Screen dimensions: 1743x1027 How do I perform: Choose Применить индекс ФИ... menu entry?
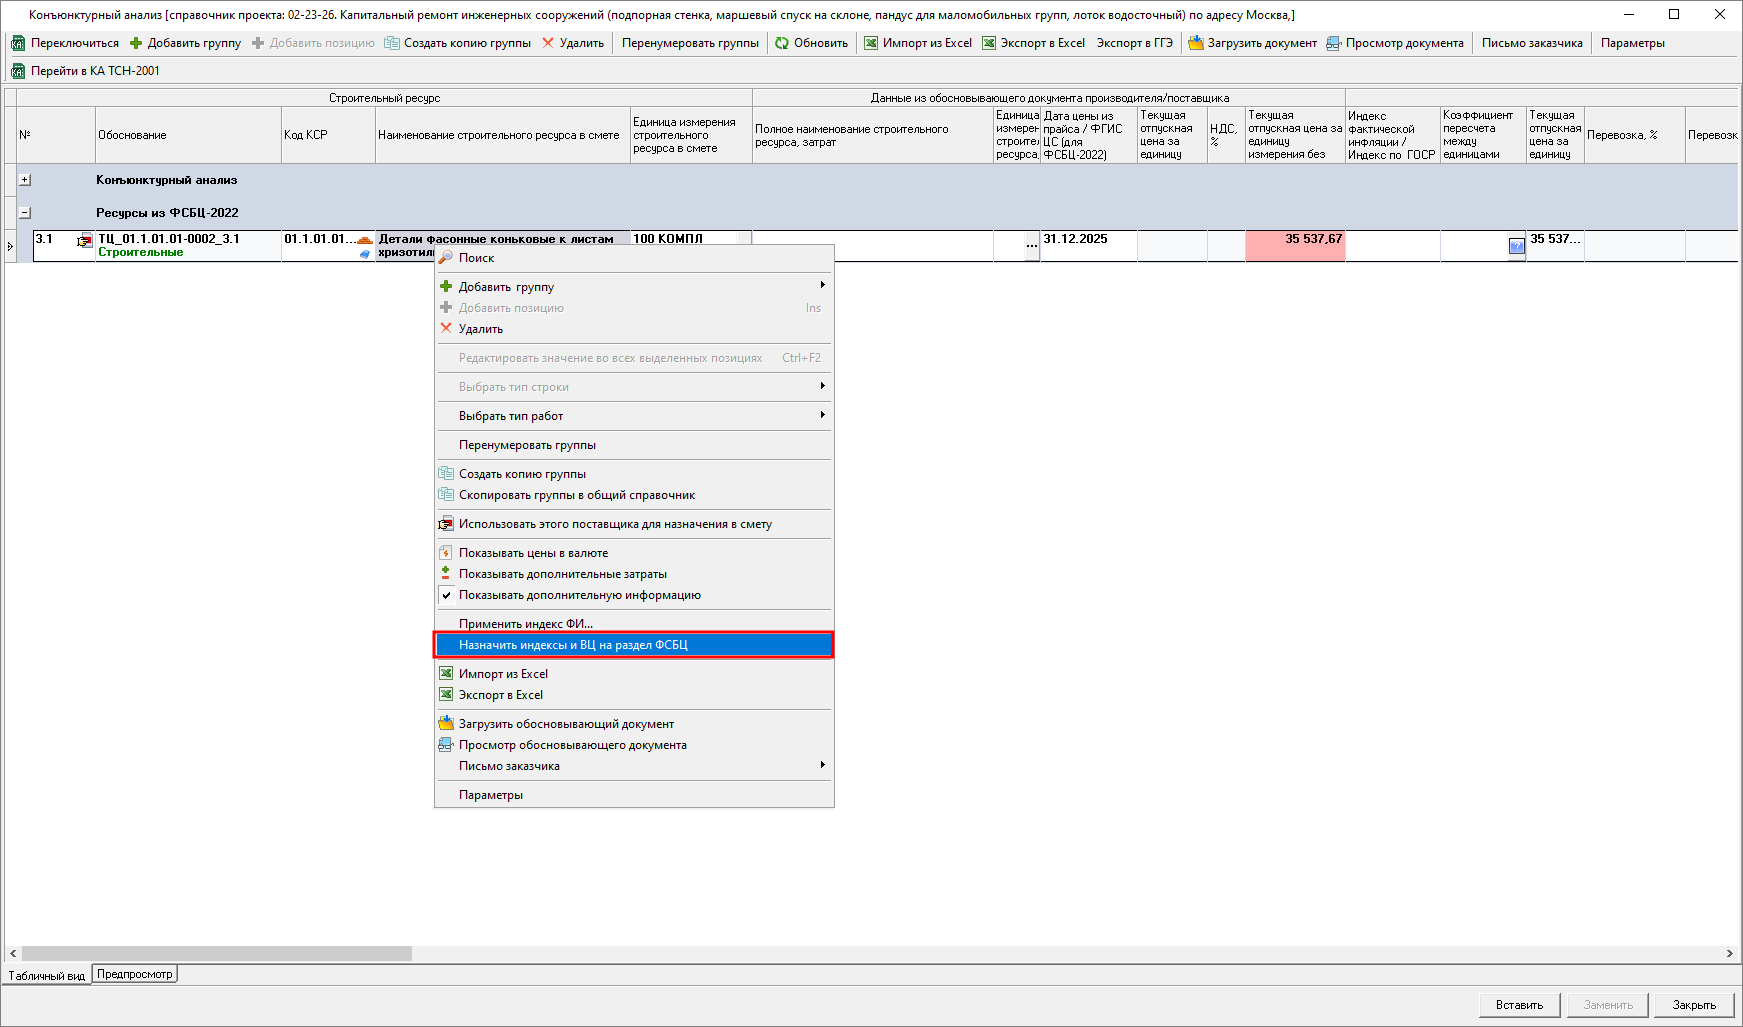click(x=634, y=624)
